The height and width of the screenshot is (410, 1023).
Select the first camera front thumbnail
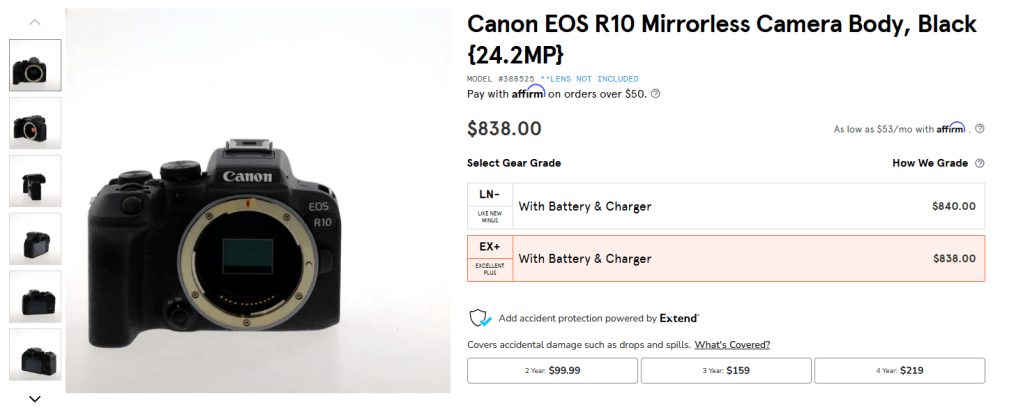pyautogui.click(x=35, y=65)
